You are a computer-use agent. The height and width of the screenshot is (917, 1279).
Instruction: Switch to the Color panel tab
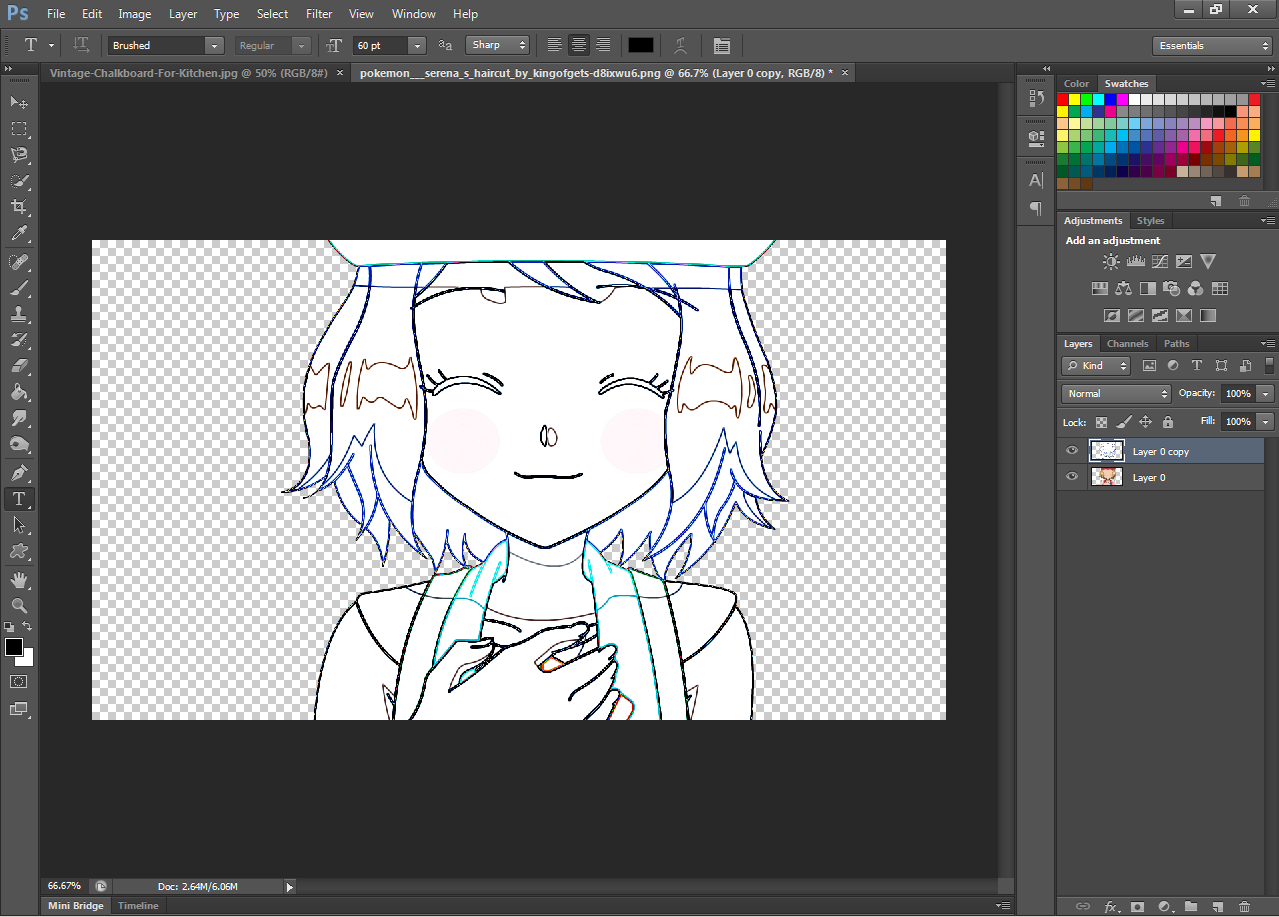pos(1076,84)
